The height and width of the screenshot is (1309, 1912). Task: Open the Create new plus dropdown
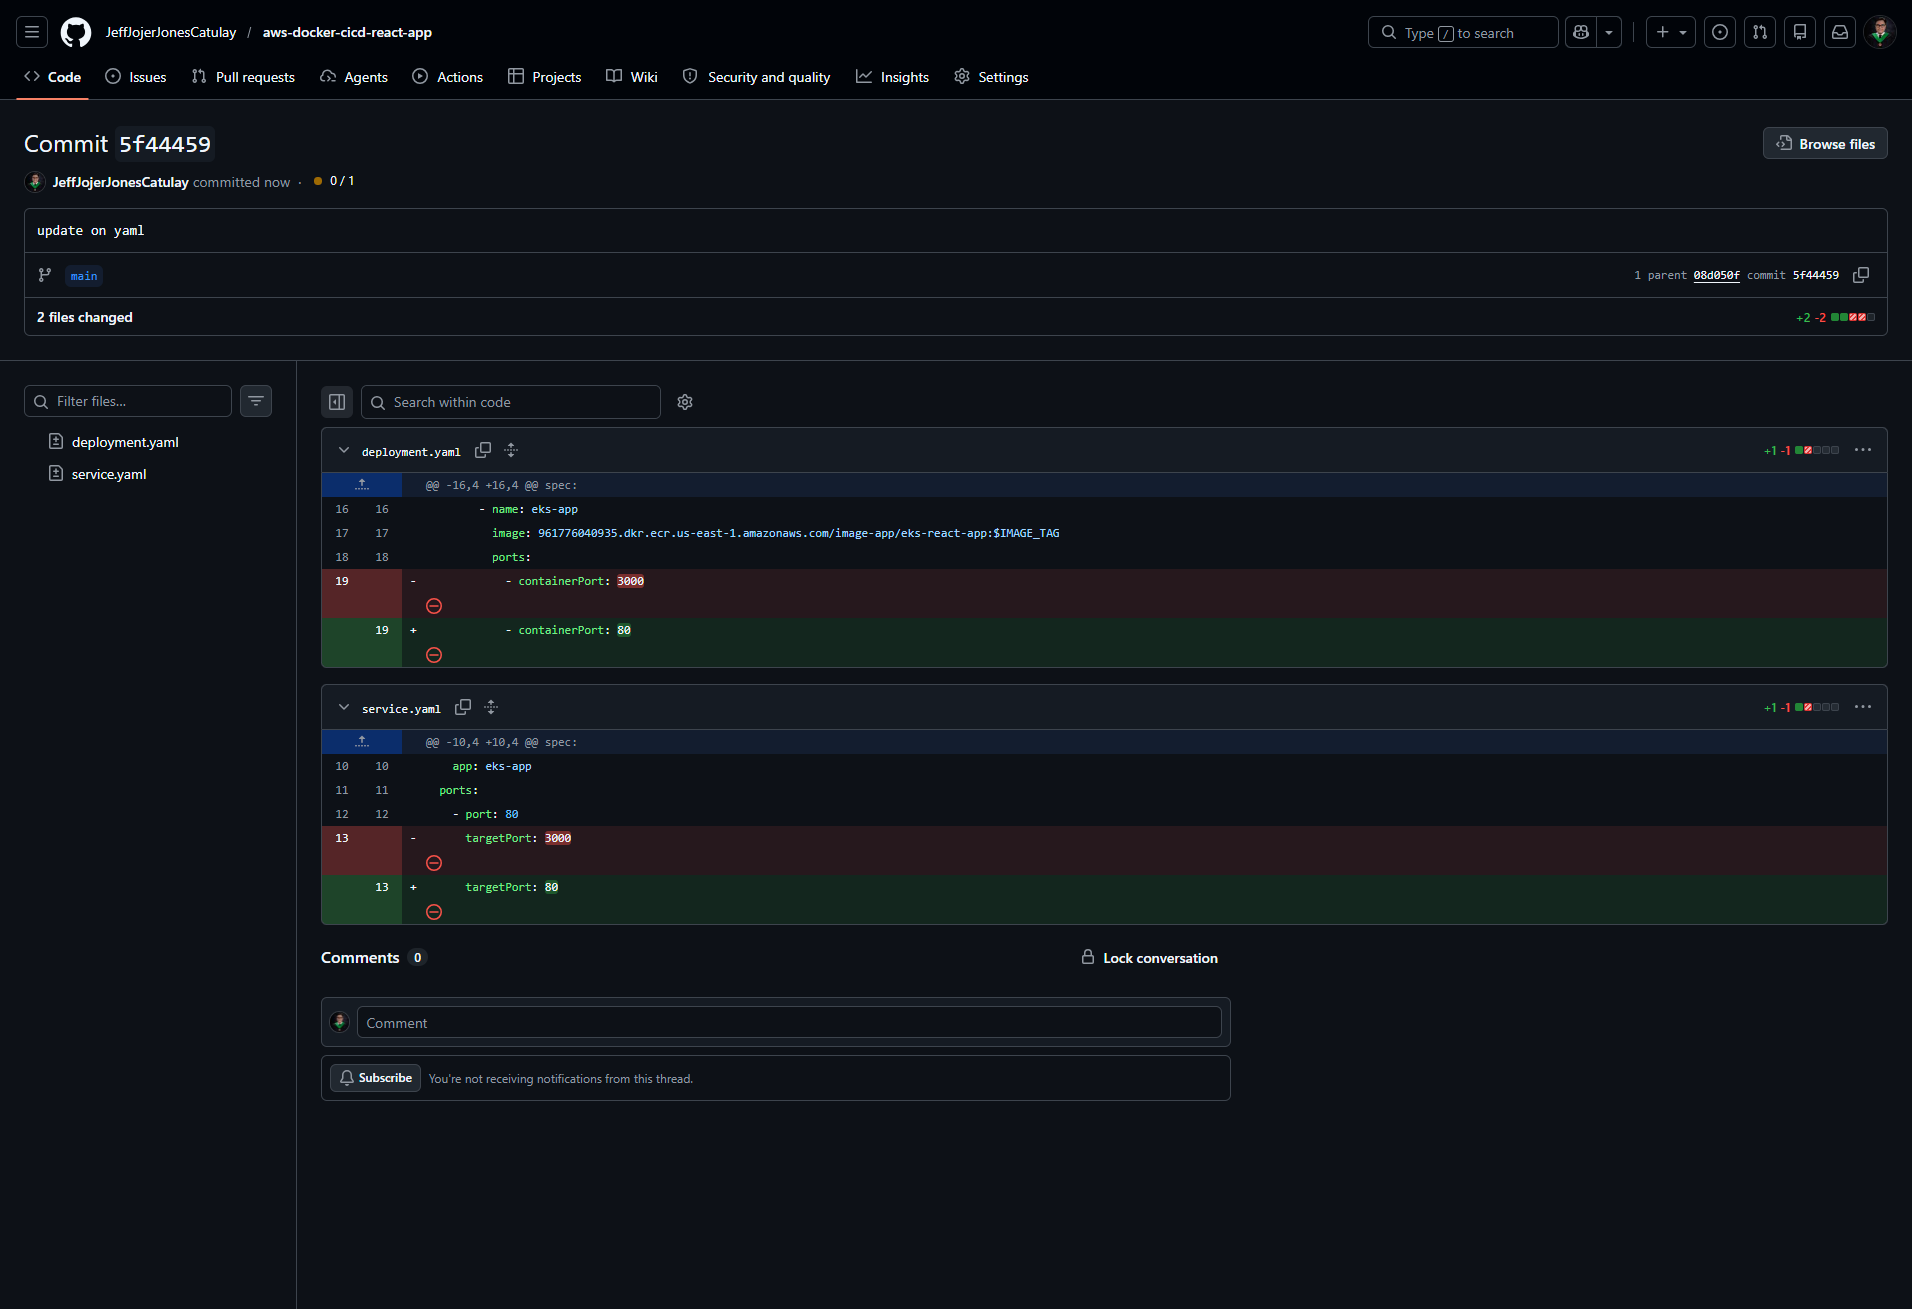pos(1671,32)
